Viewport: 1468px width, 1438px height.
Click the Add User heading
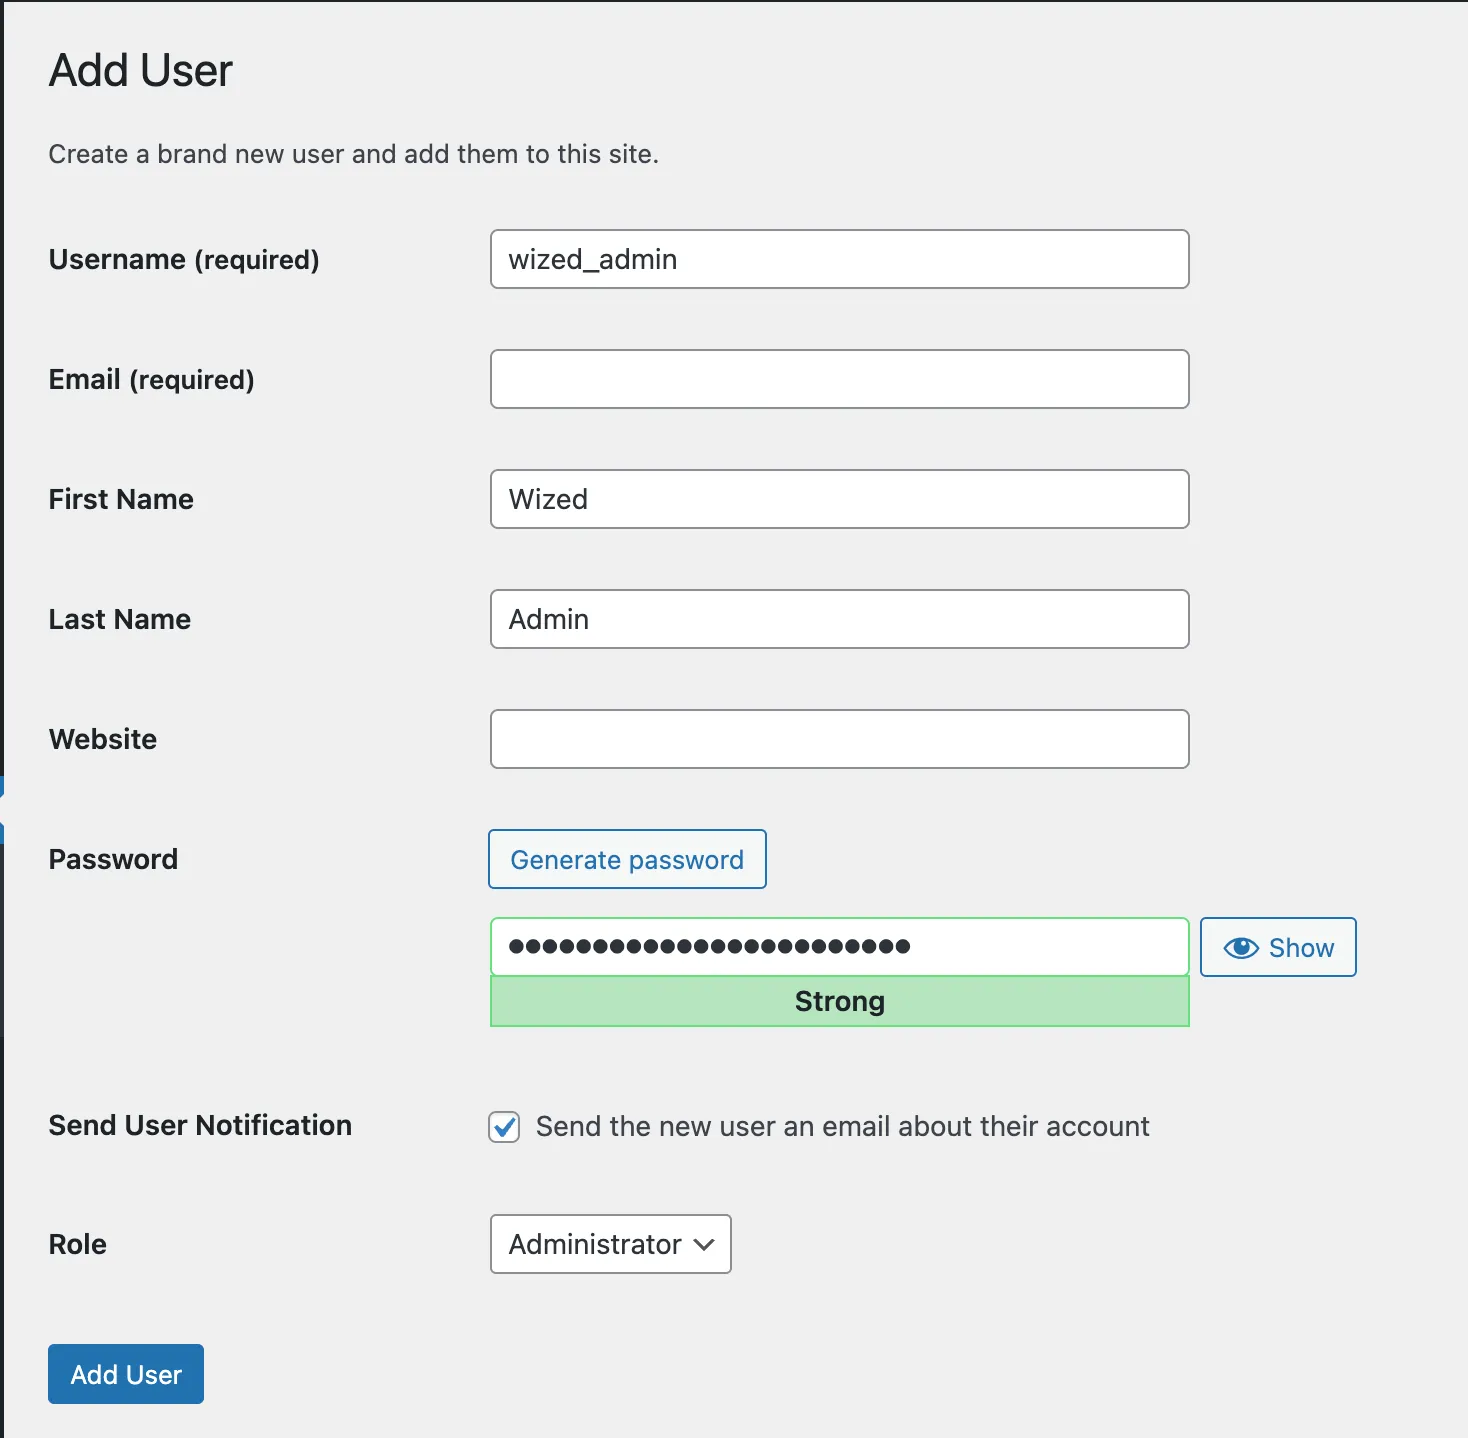139,69
